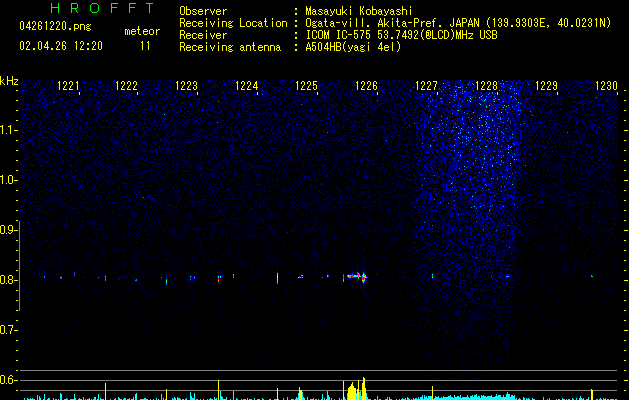
Task: Click the Observer field label
Action: pos(203,11)
